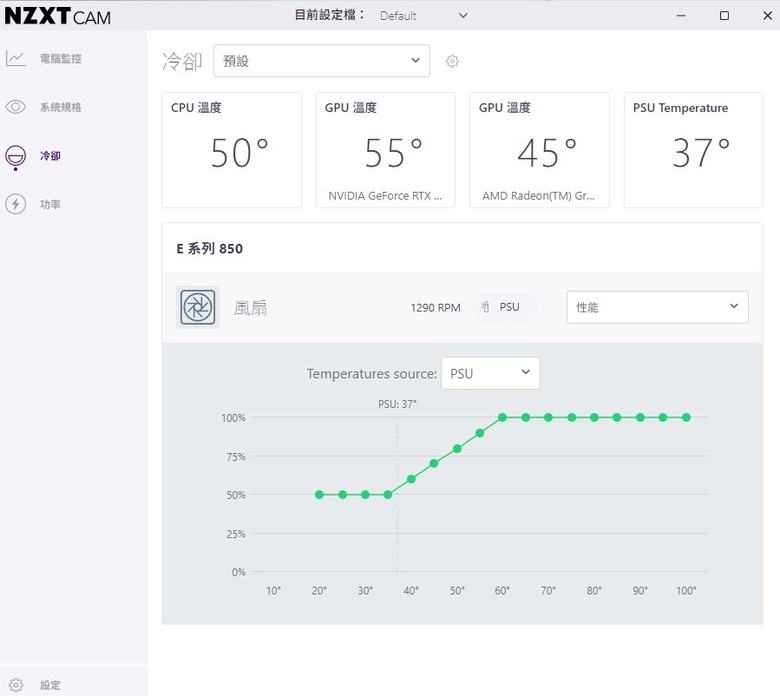The height and width of the screenshot is (696, 780).
Task: Click the 風扇 fan label
Action: (x=250, y=308)
